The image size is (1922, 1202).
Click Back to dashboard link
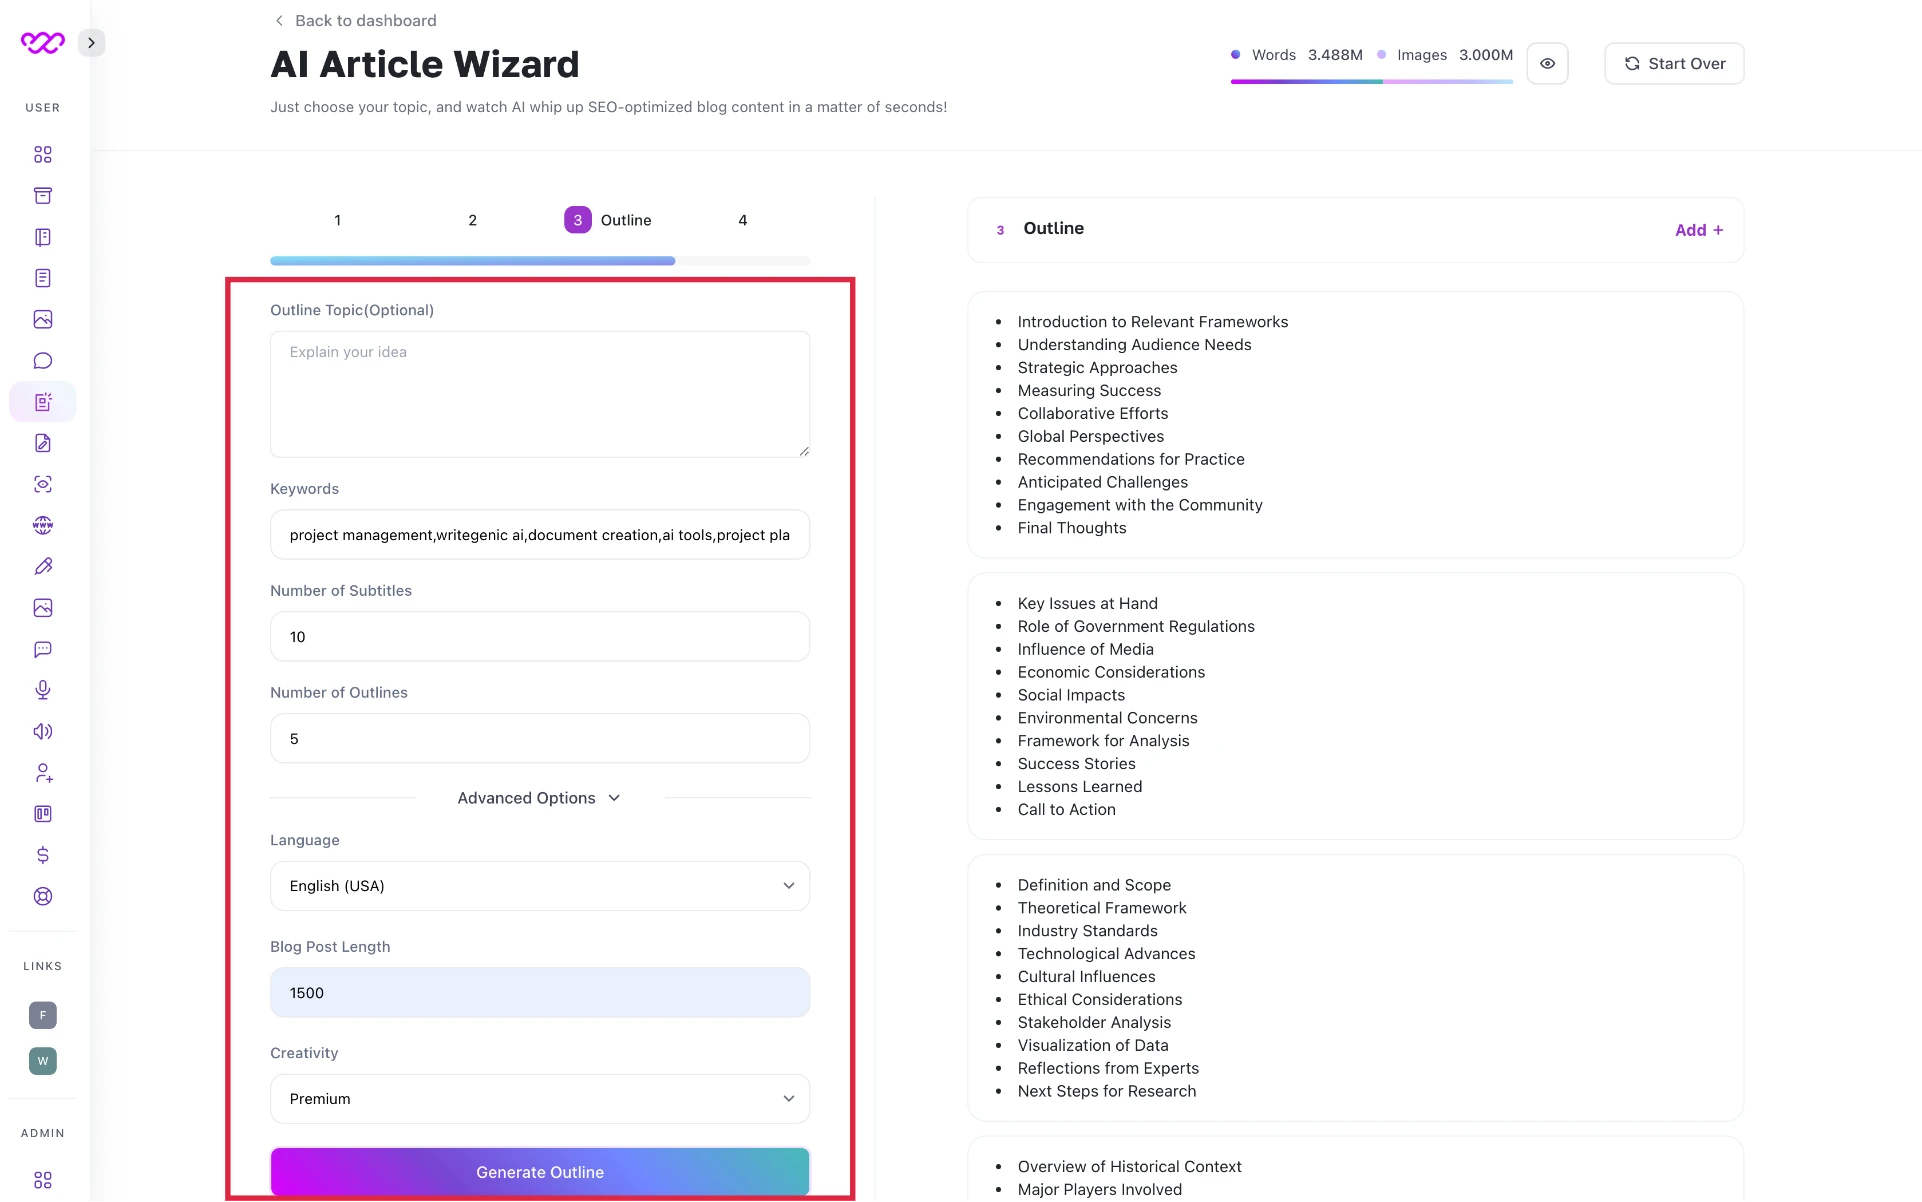tap(356, 20)
